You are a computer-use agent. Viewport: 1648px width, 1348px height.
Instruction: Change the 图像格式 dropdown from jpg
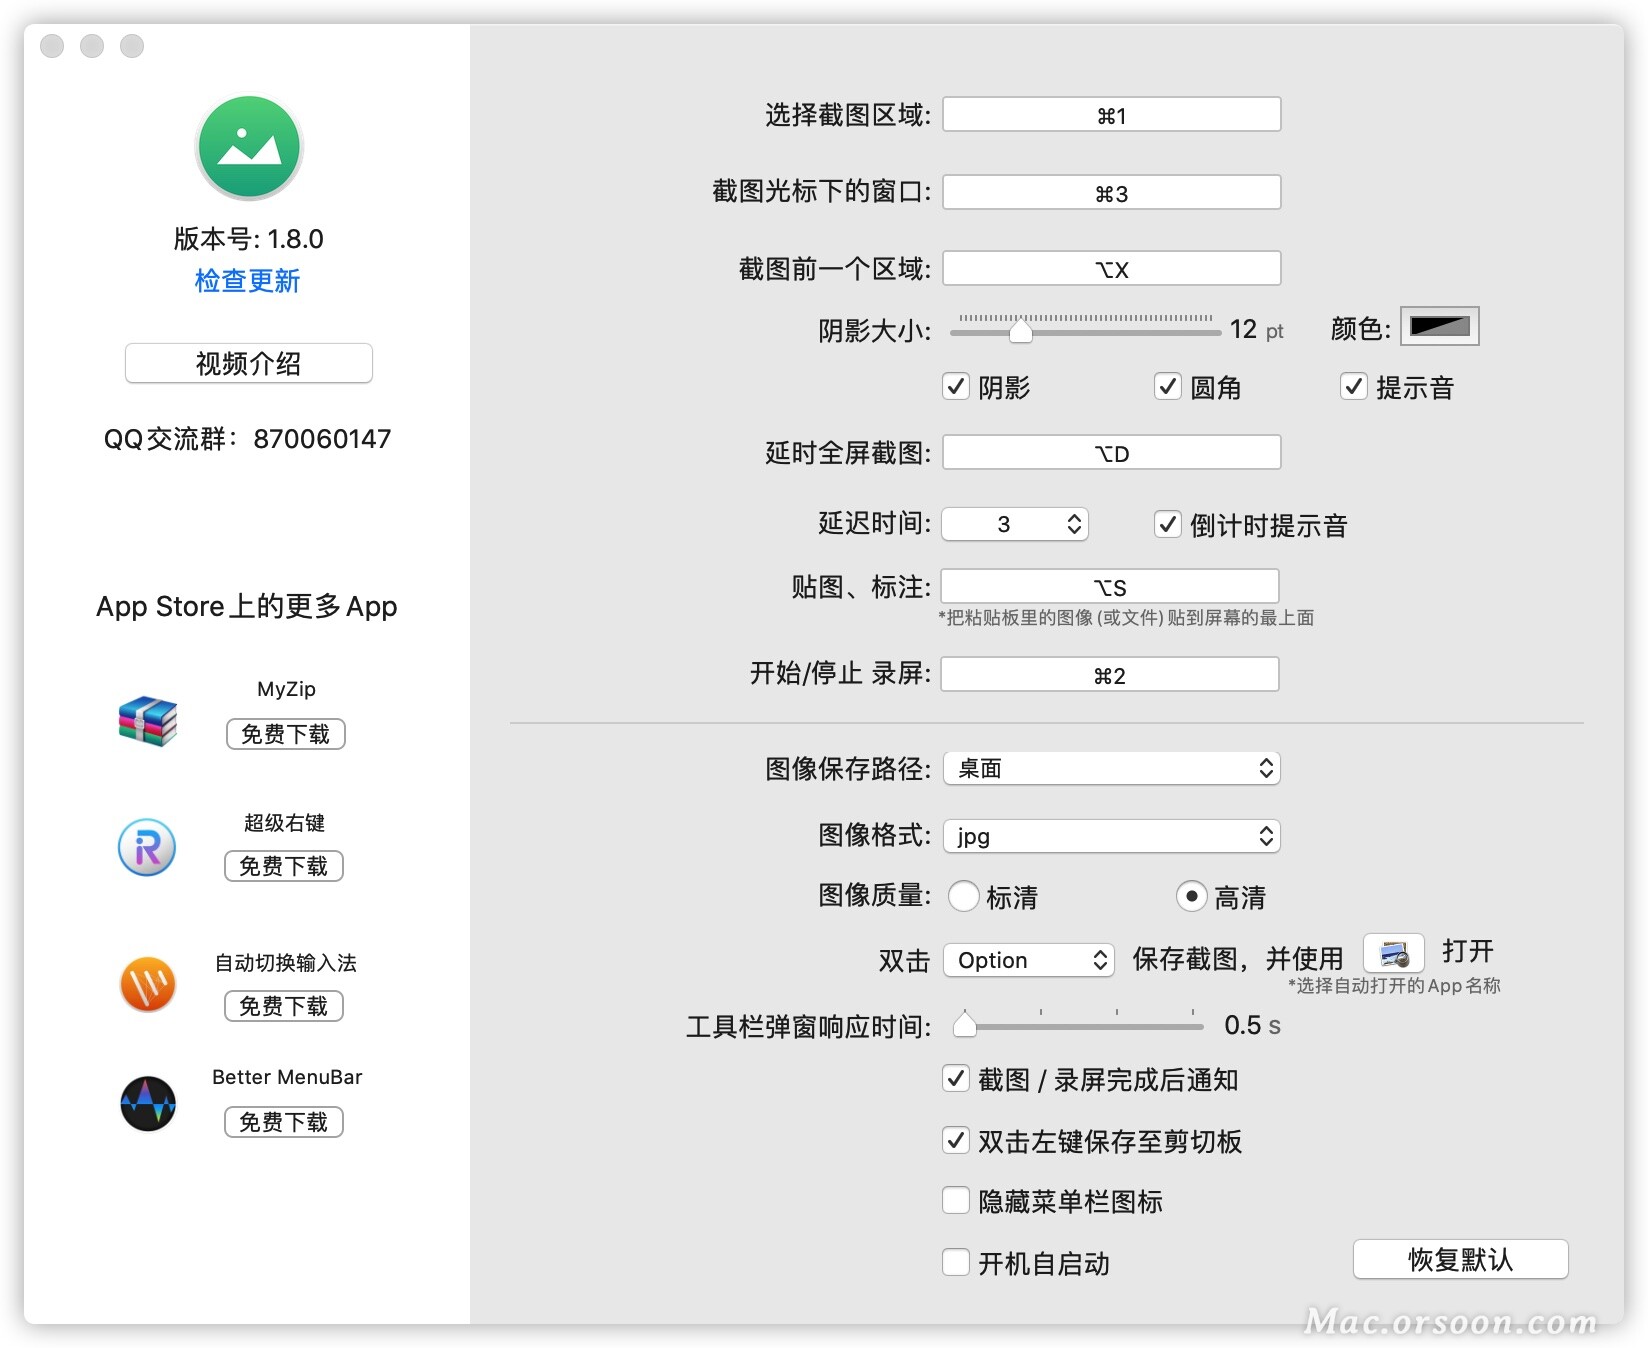point(1111,836)
